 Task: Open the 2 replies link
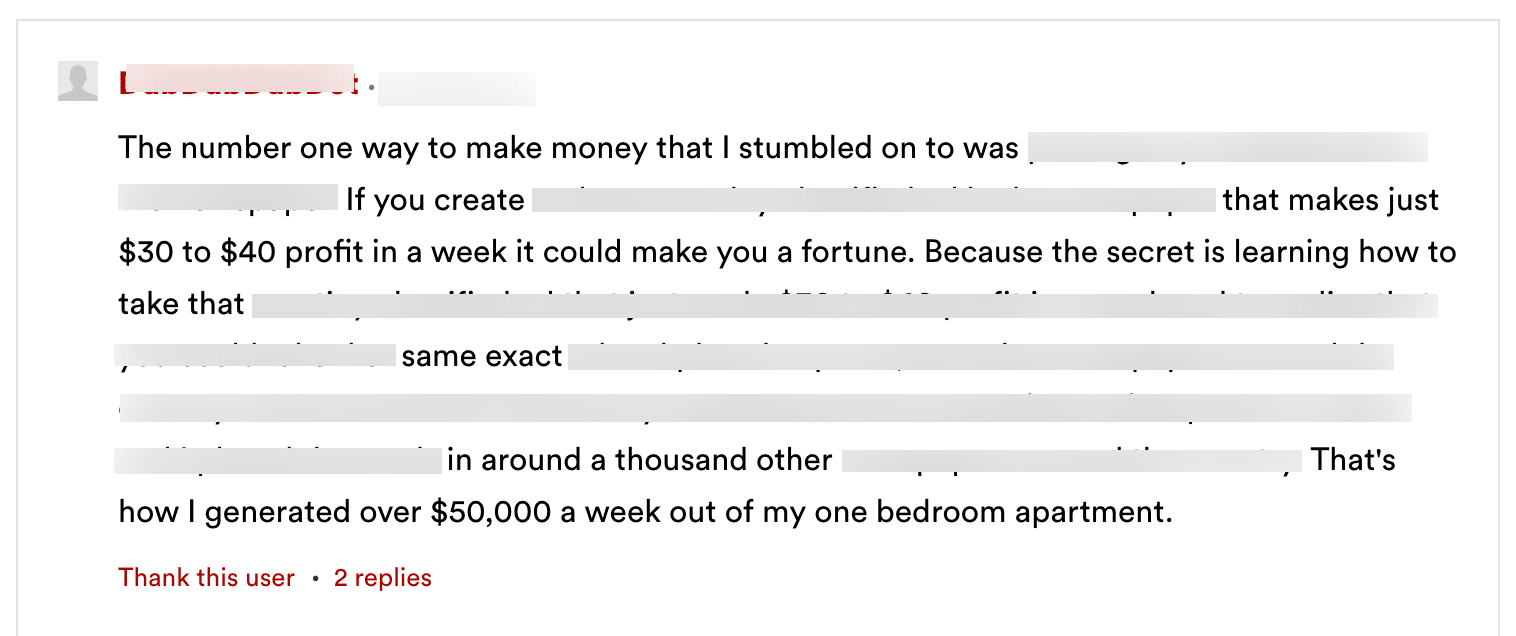point(383,578)
